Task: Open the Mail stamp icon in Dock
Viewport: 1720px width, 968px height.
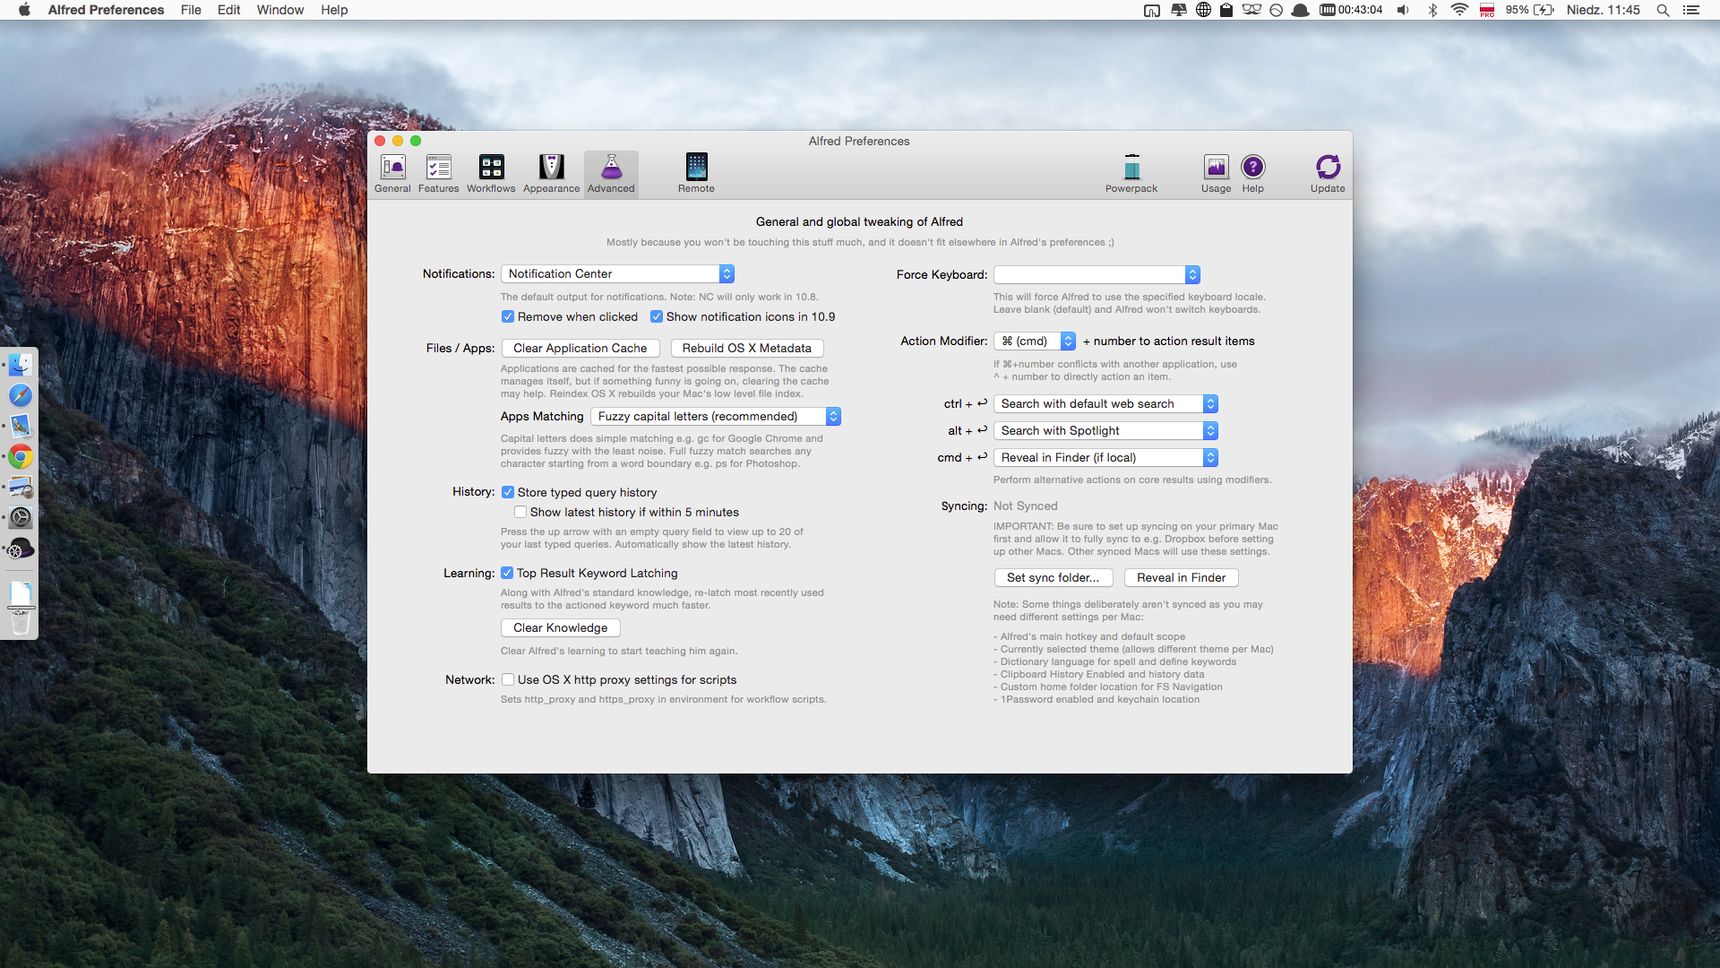Action: click(x=20, y=426)
